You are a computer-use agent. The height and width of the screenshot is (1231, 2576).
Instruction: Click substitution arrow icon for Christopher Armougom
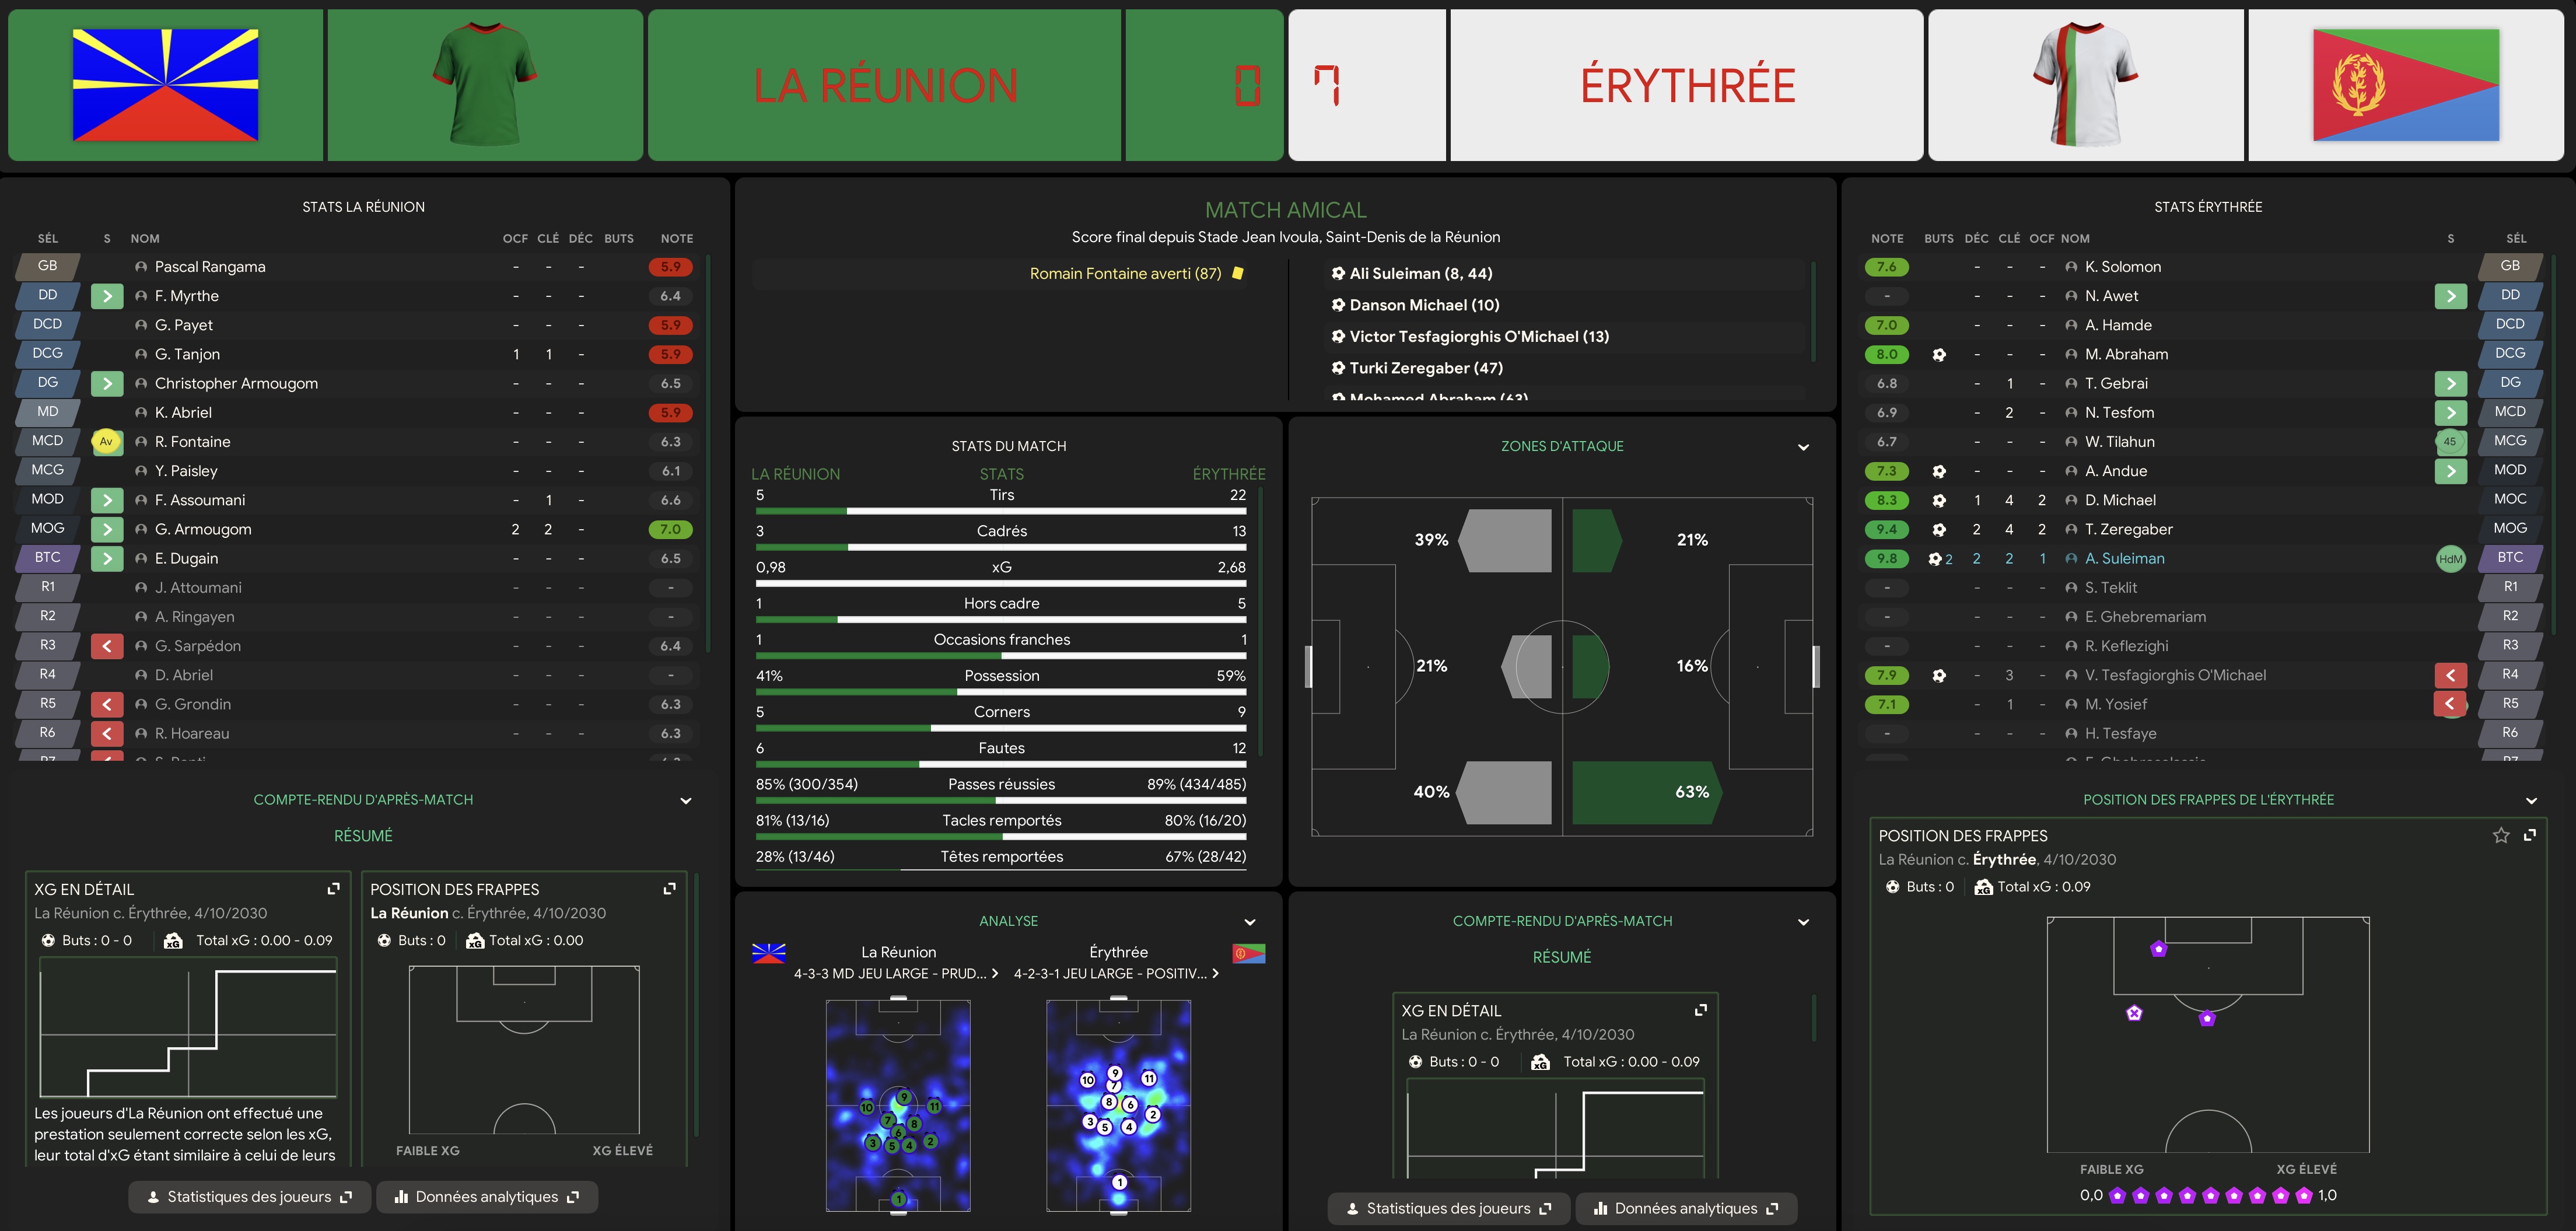click(107, 383)
